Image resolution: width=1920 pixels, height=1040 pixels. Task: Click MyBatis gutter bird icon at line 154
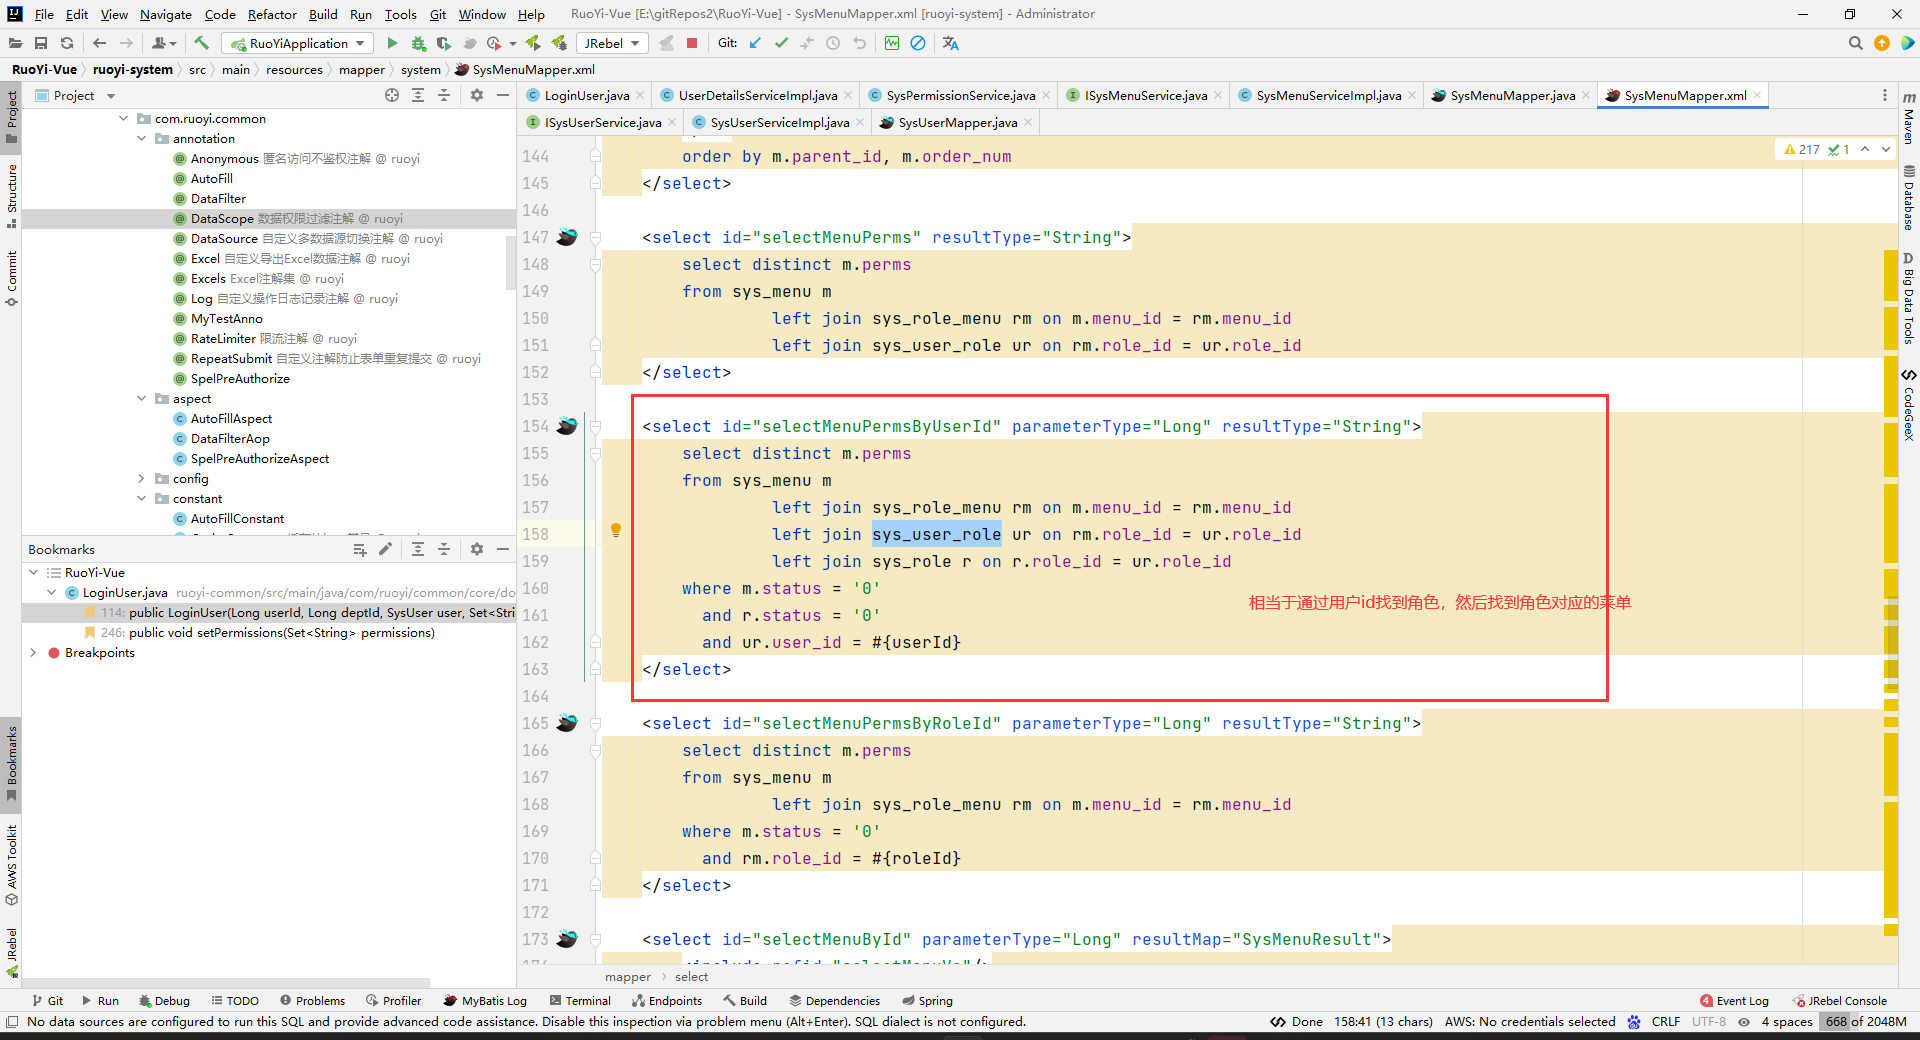[x=567, y=426]
